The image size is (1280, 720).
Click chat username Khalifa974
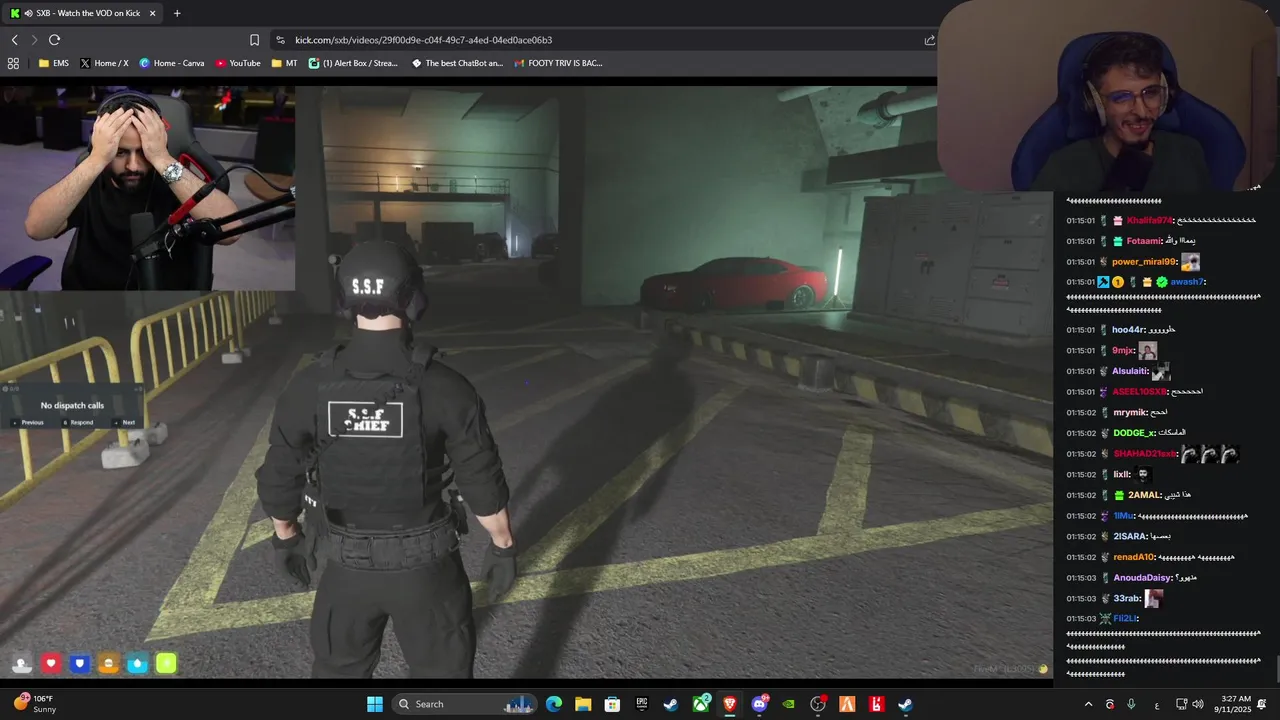[1149, 220]
